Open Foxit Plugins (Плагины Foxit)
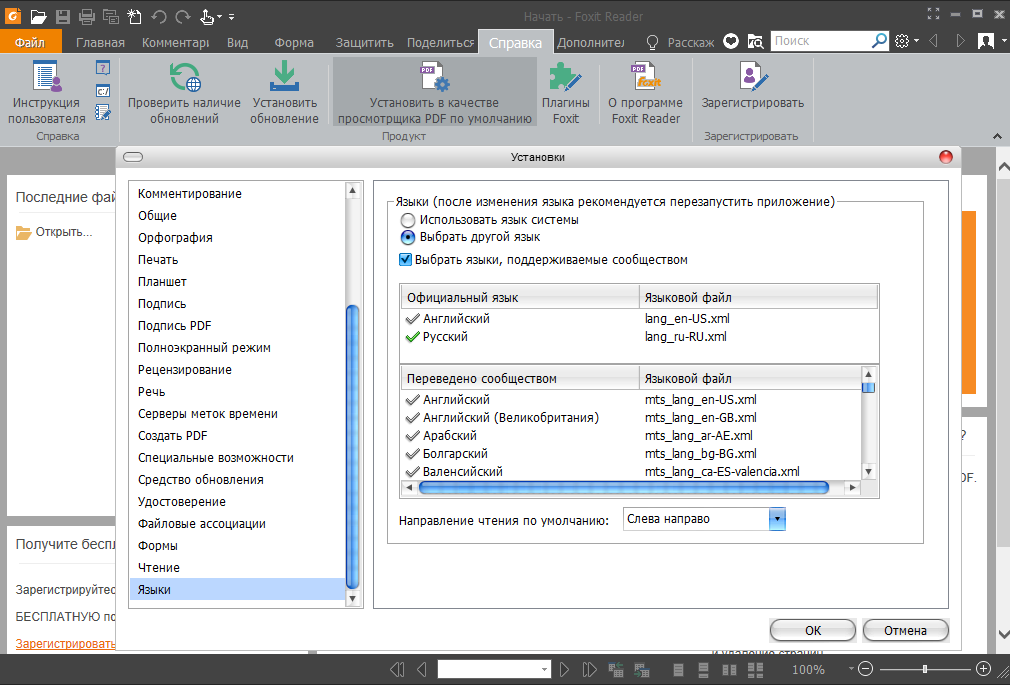Viewport: 1010px width, 685px height. (x=566, y=93)
